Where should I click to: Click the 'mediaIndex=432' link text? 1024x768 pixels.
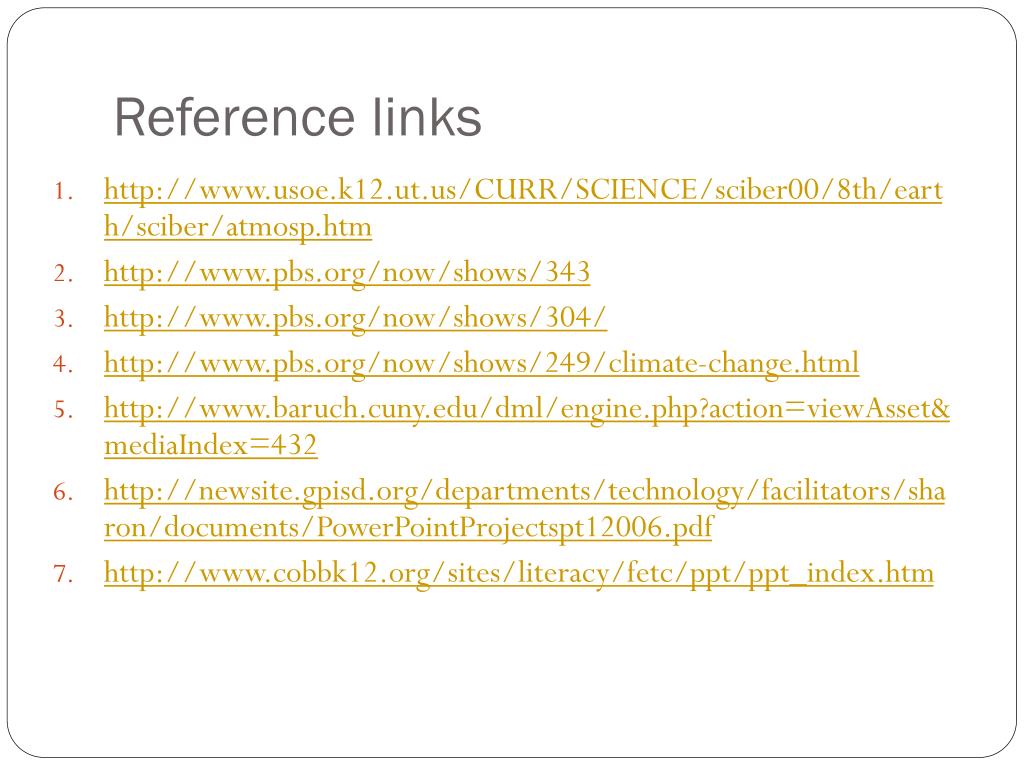point(210,446)
